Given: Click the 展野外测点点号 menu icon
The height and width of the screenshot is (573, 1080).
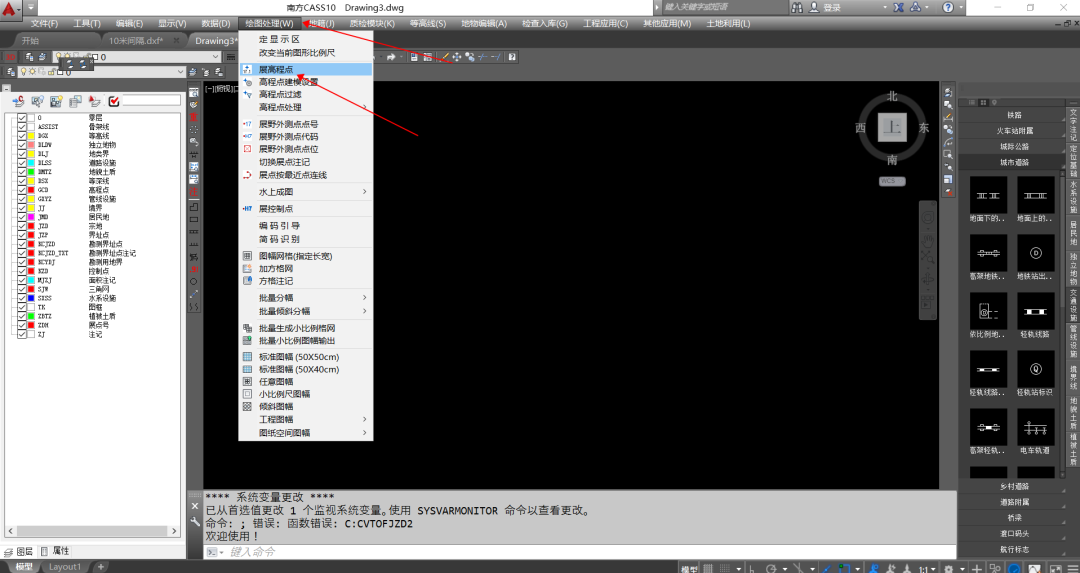Looking at the screenshot, I should pos(248,124).
